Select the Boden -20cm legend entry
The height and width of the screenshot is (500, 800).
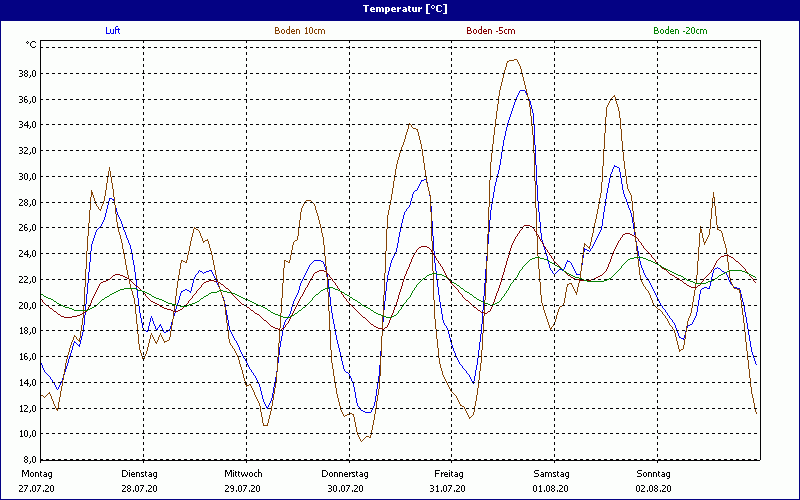click(680, 31)
